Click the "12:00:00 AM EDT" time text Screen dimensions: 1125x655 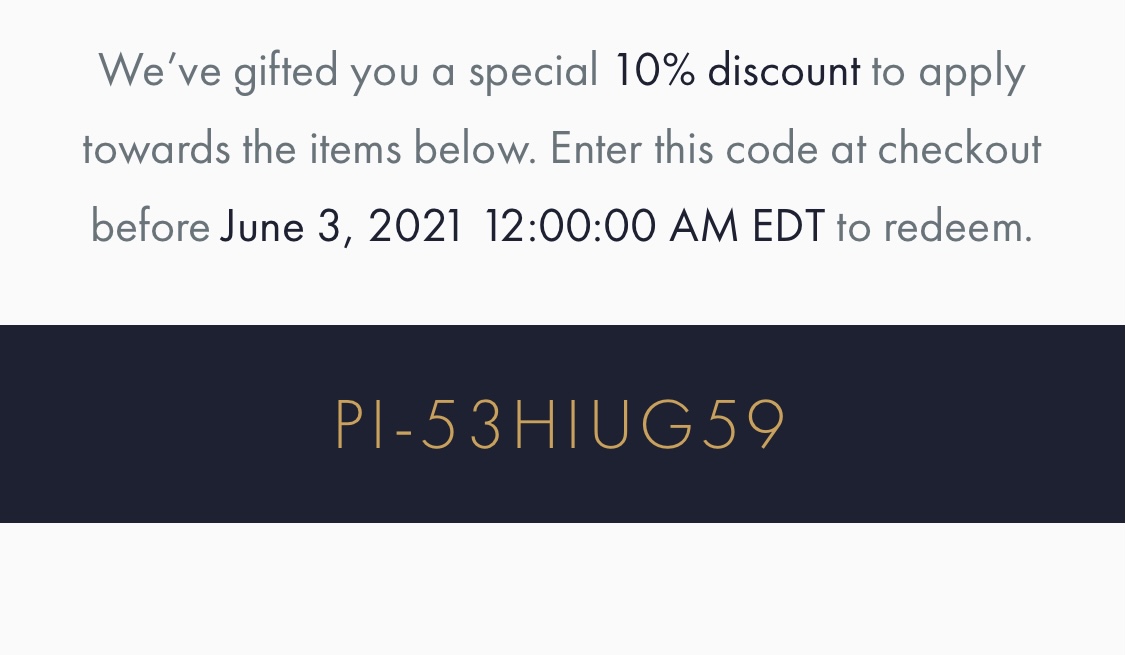point(654,227)
